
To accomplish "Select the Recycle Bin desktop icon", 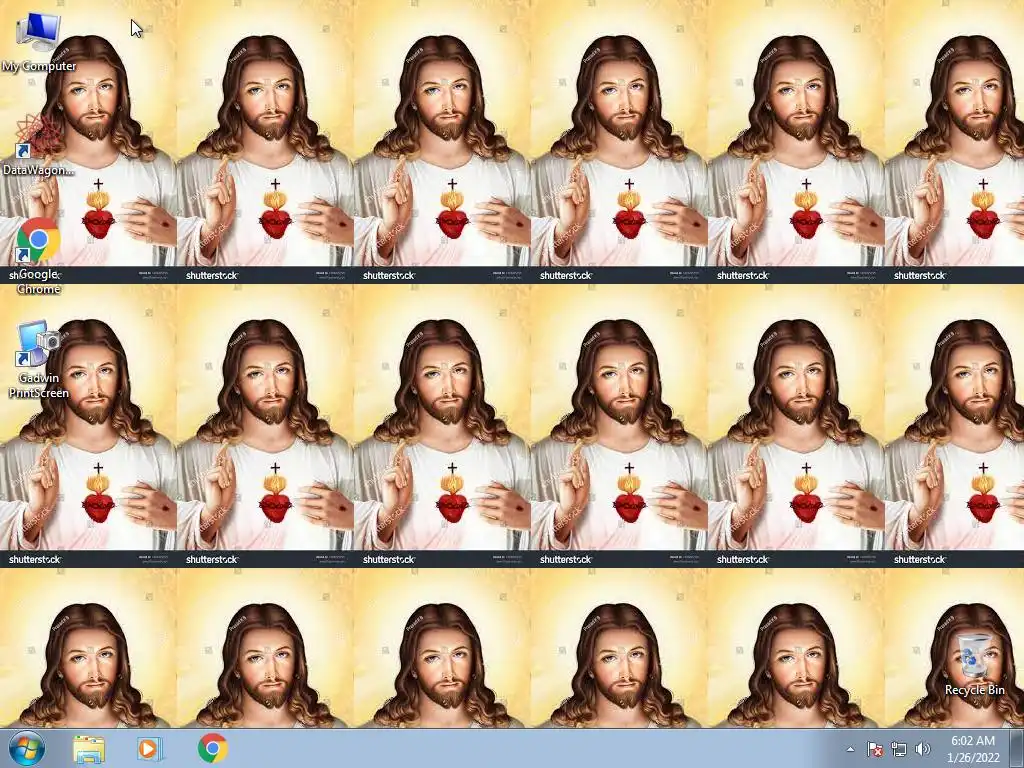I will (974, 664).
